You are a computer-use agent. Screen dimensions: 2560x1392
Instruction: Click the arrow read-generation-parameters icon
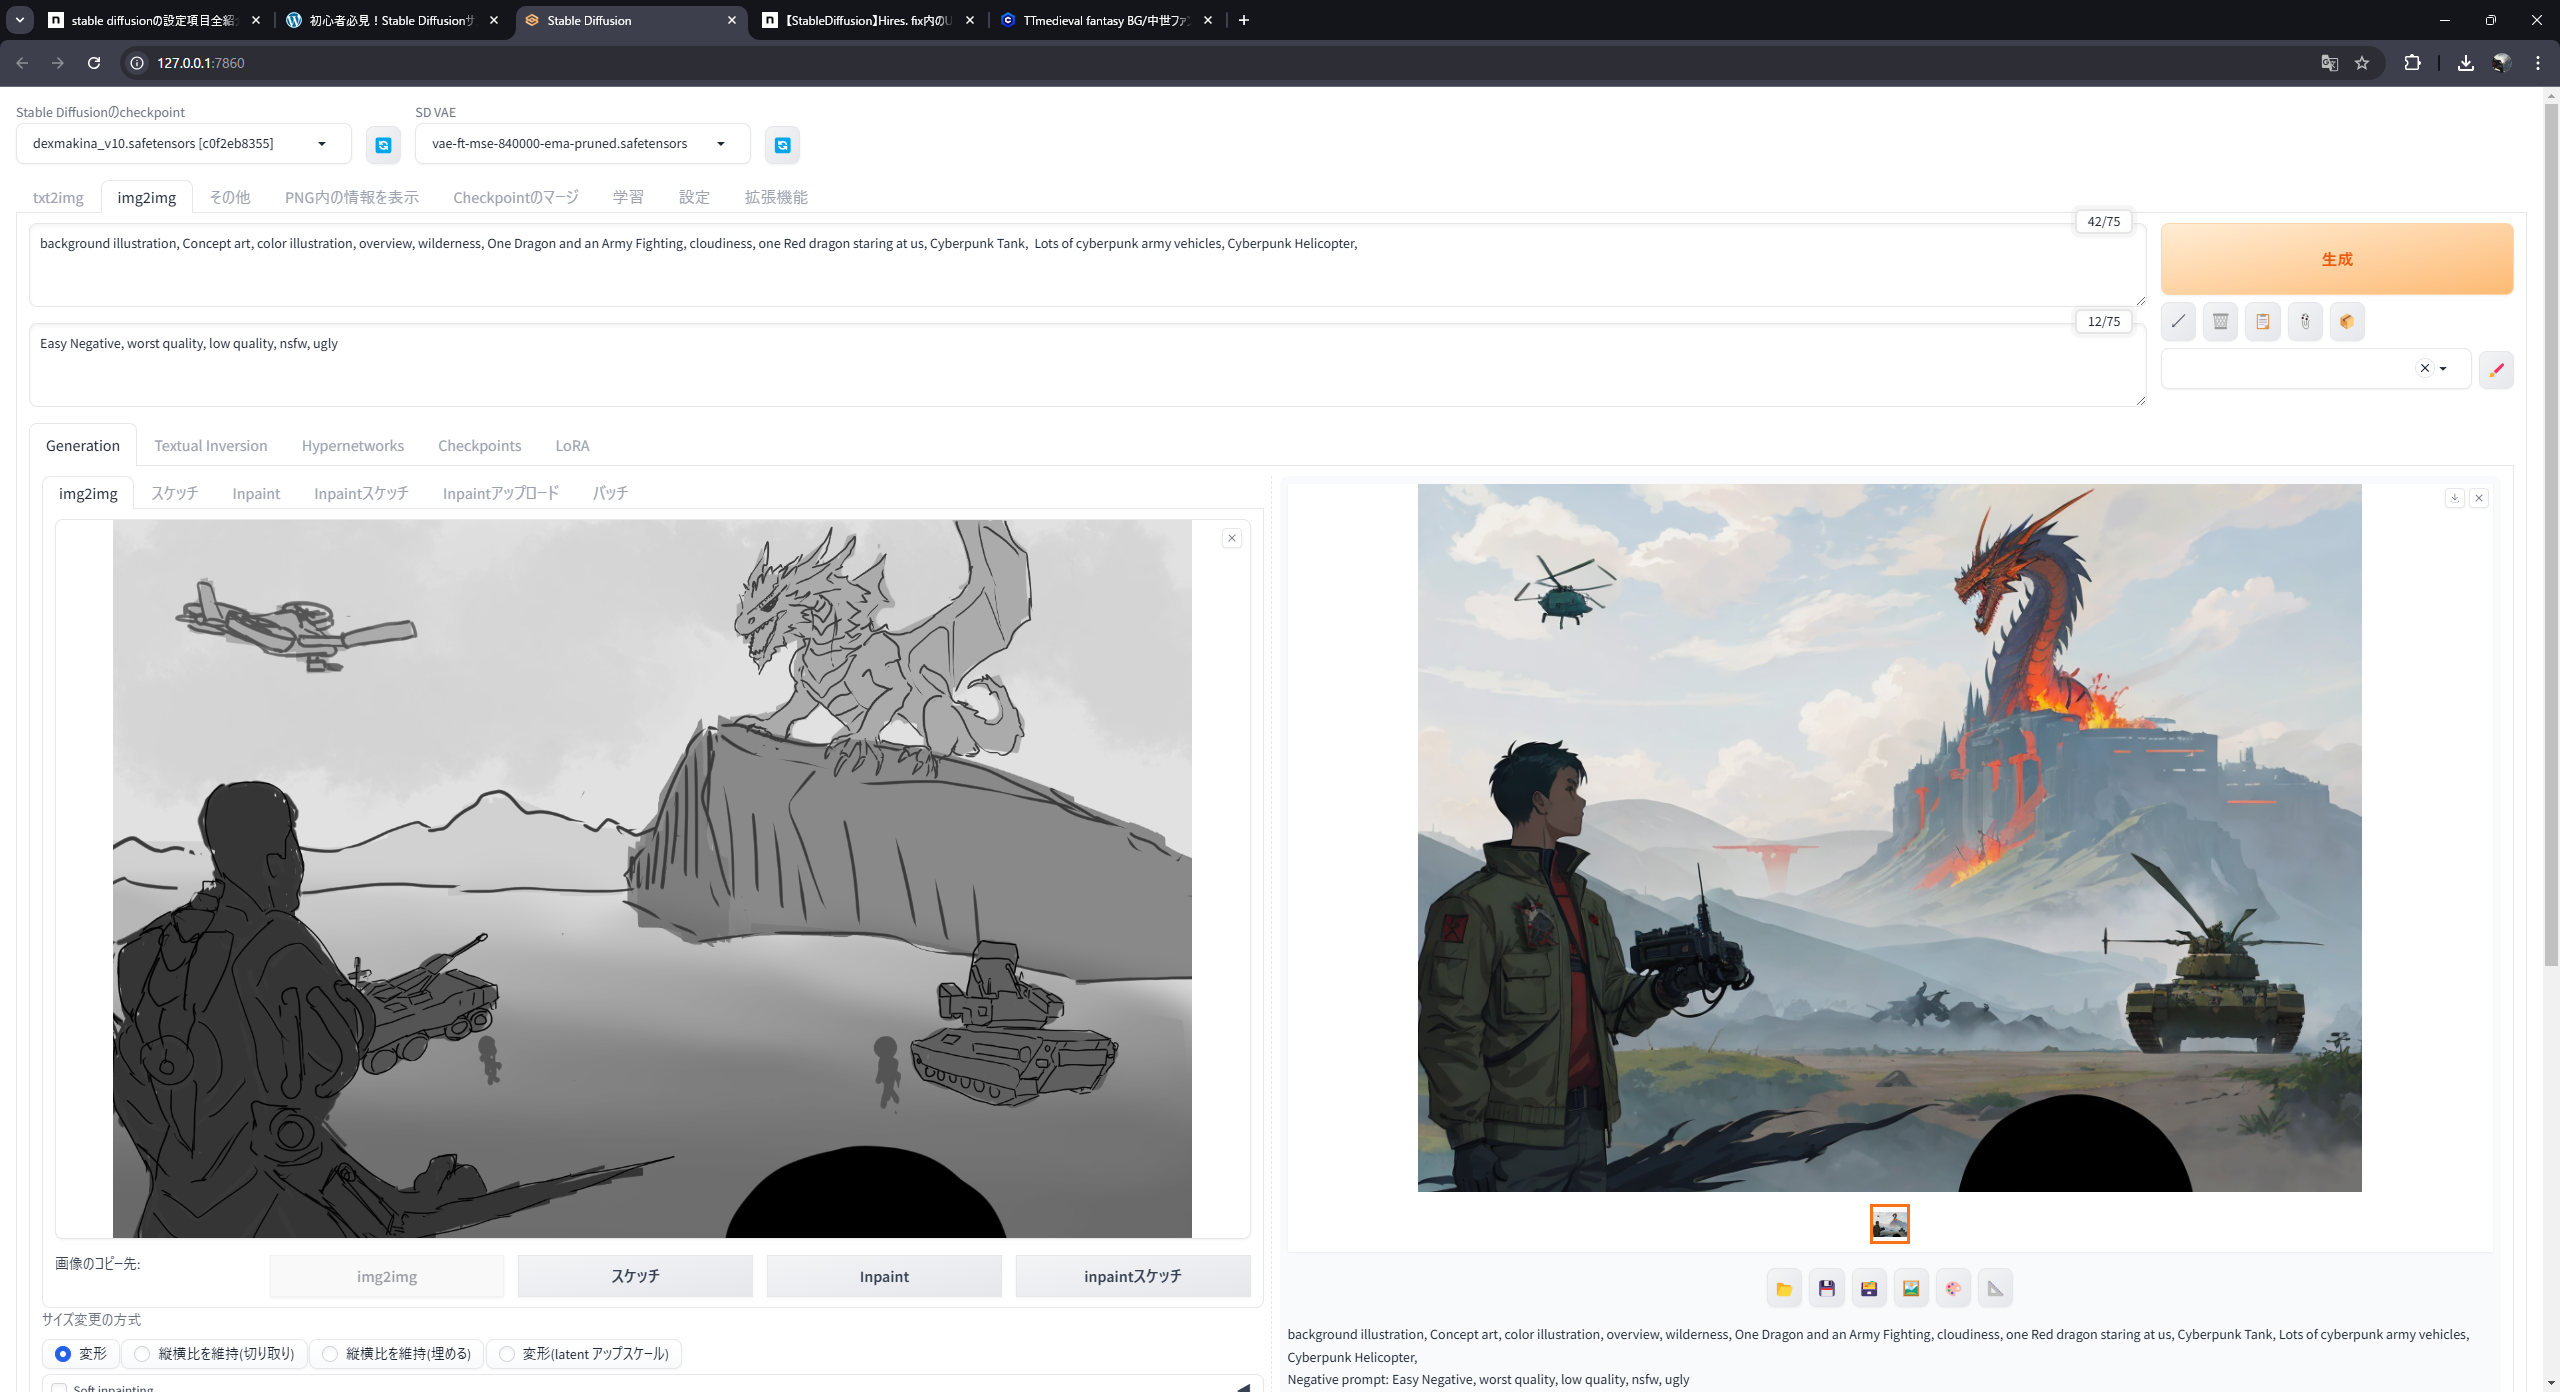2178,322
